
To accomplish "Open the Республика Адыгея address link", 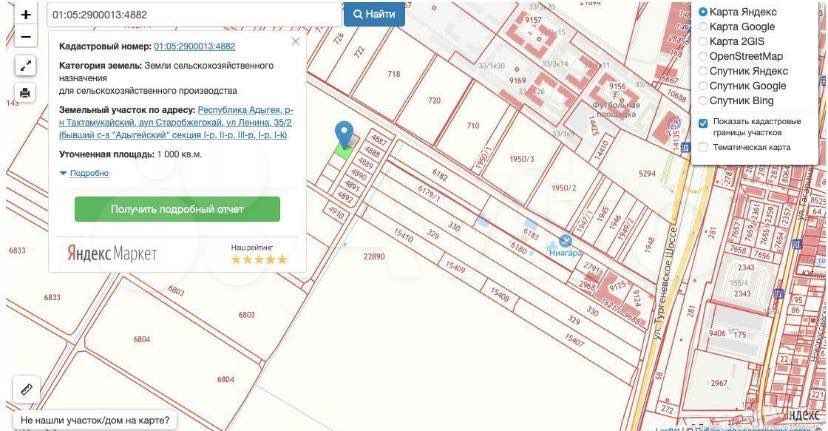I will coord(176,123).
